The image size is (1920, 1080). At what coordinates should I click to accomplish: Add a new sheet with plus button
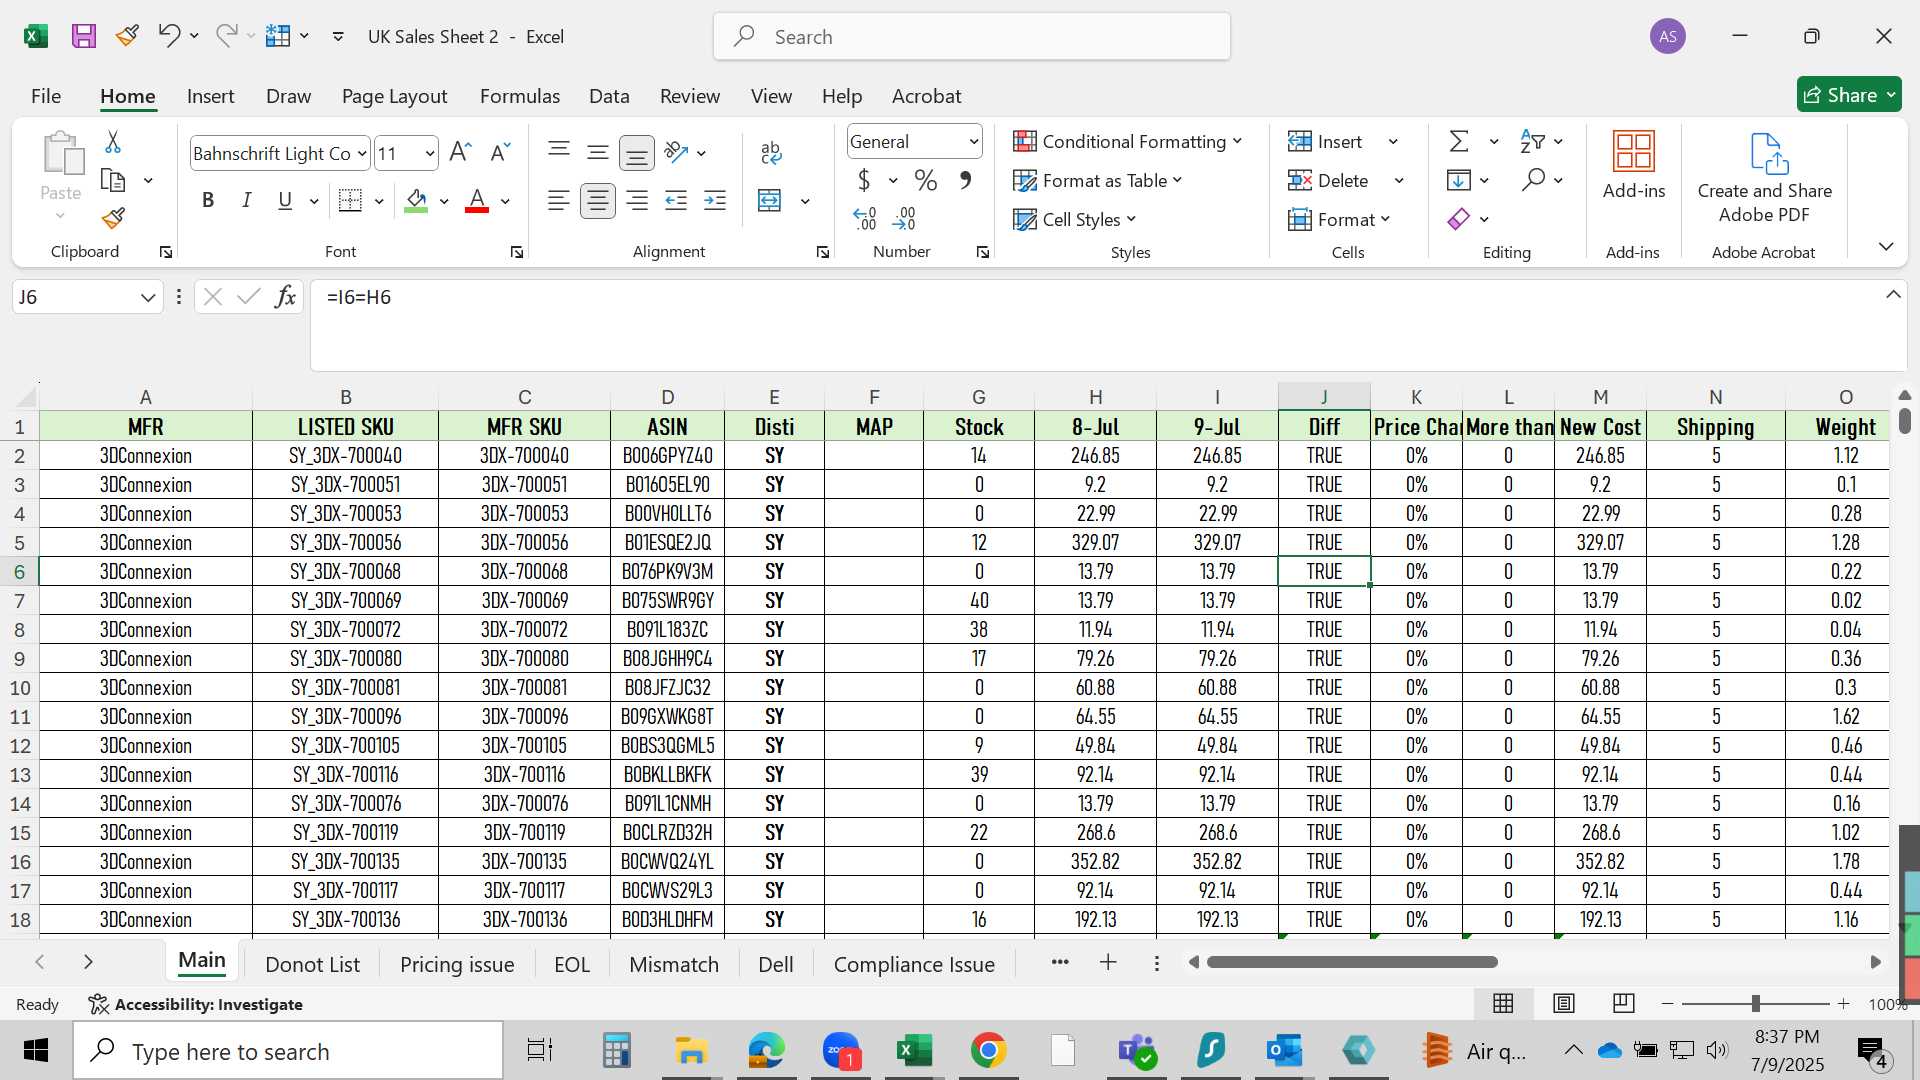point(1108,962)
